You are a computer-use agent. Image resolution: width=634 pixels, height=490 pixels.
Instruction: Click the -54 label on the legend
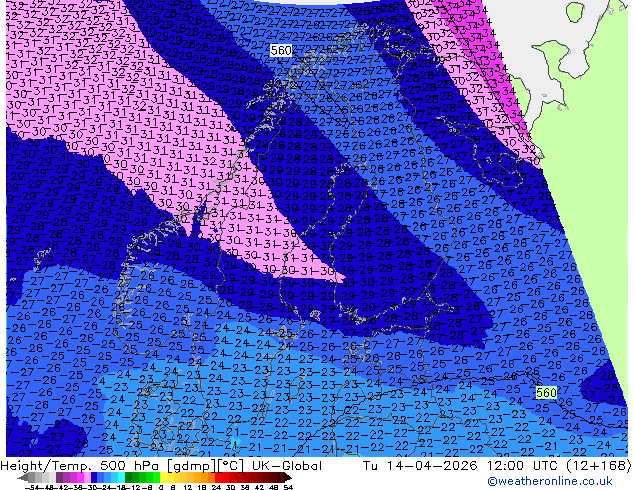[32, 487]
